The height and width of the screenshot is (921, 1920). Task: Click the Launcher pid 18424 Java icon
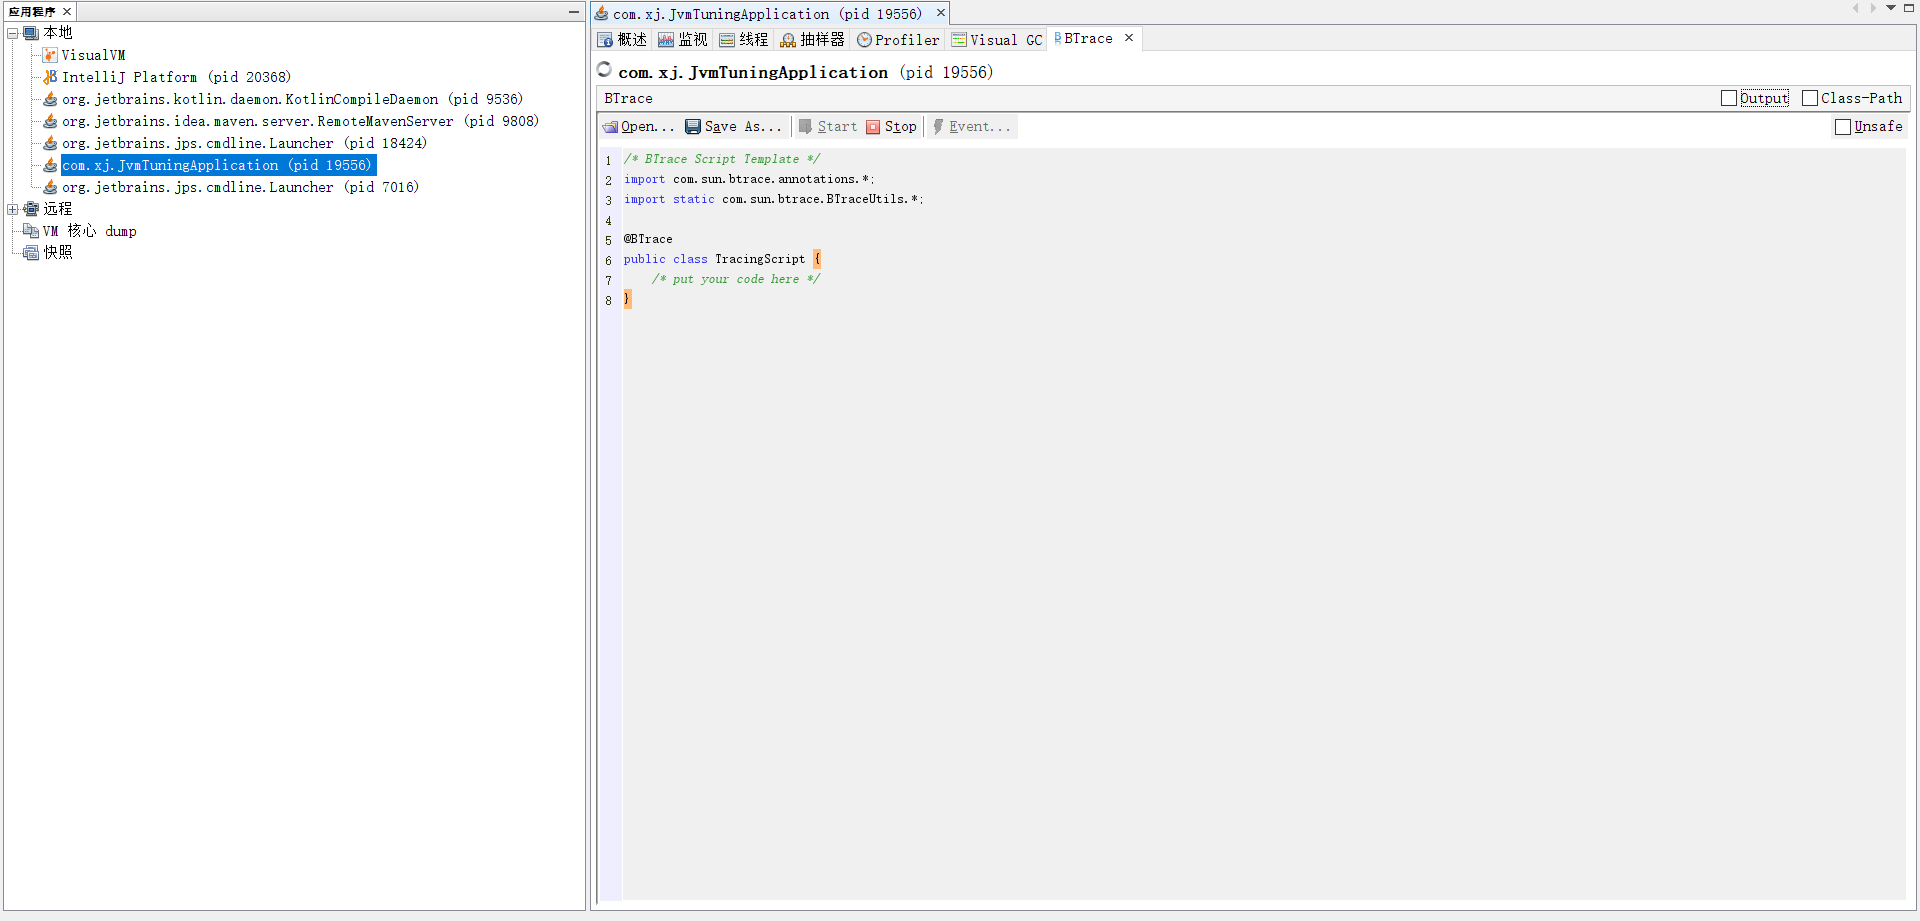50,143
